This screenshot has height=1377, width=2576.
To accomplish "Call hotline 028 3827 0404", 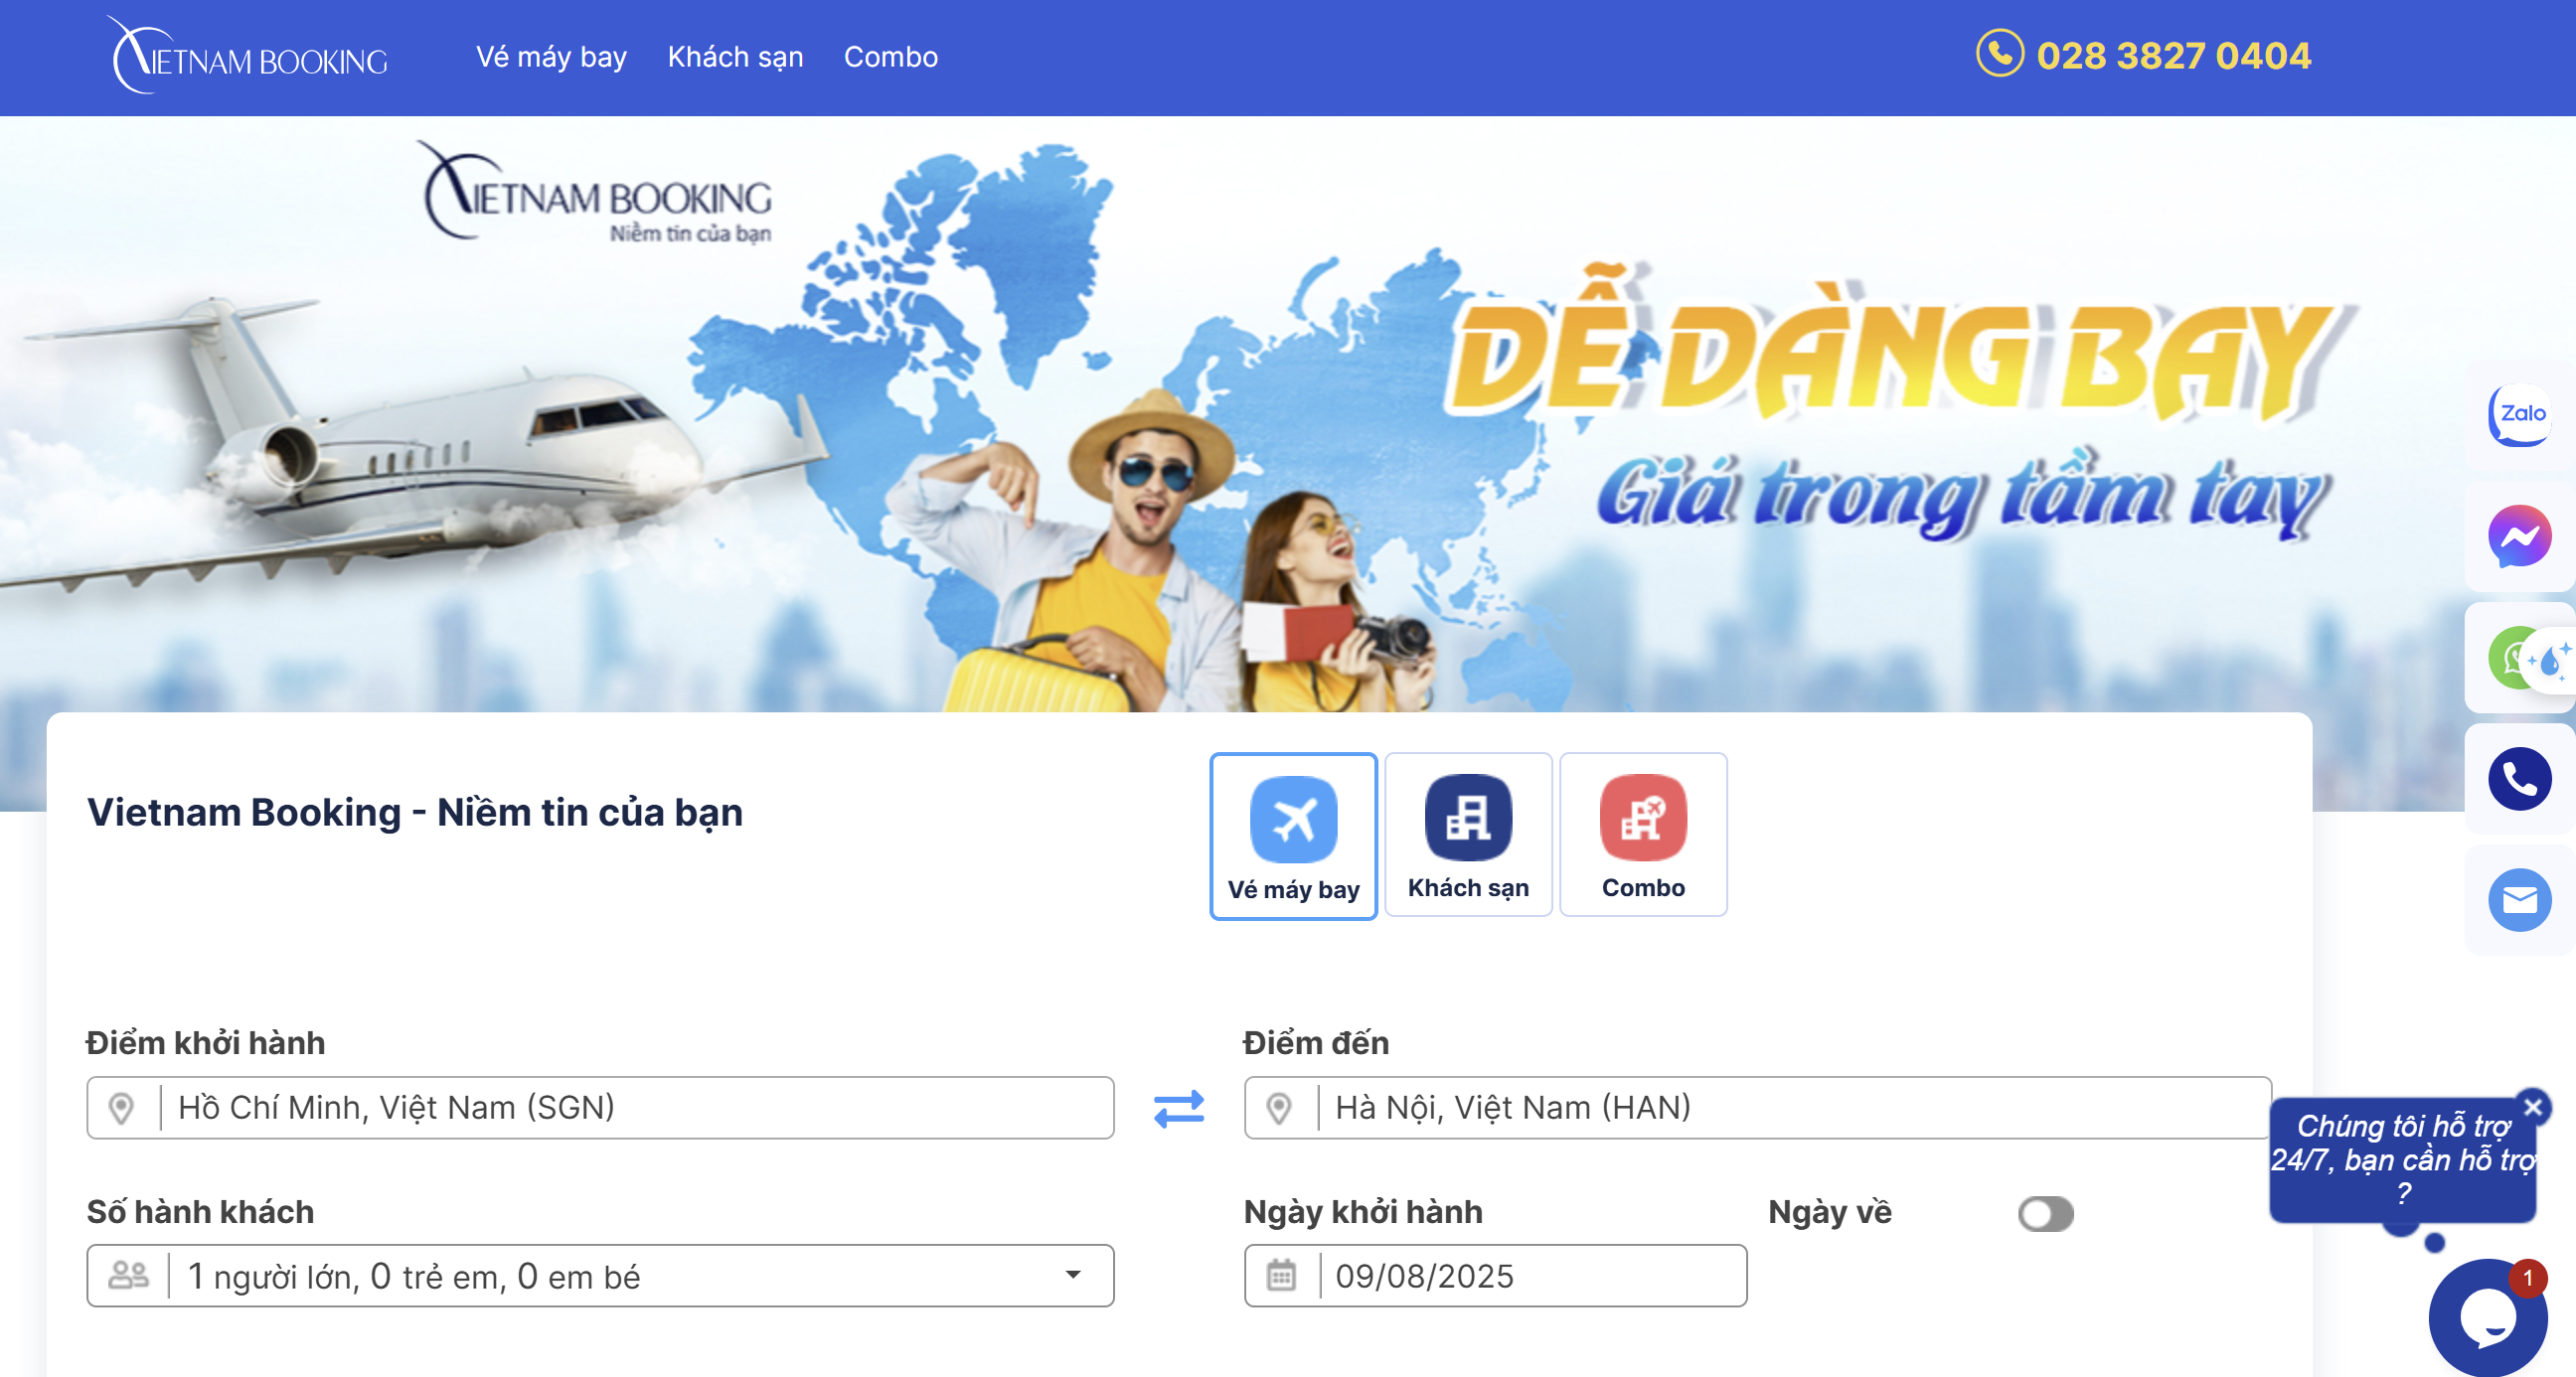I will pos(2173,56).
